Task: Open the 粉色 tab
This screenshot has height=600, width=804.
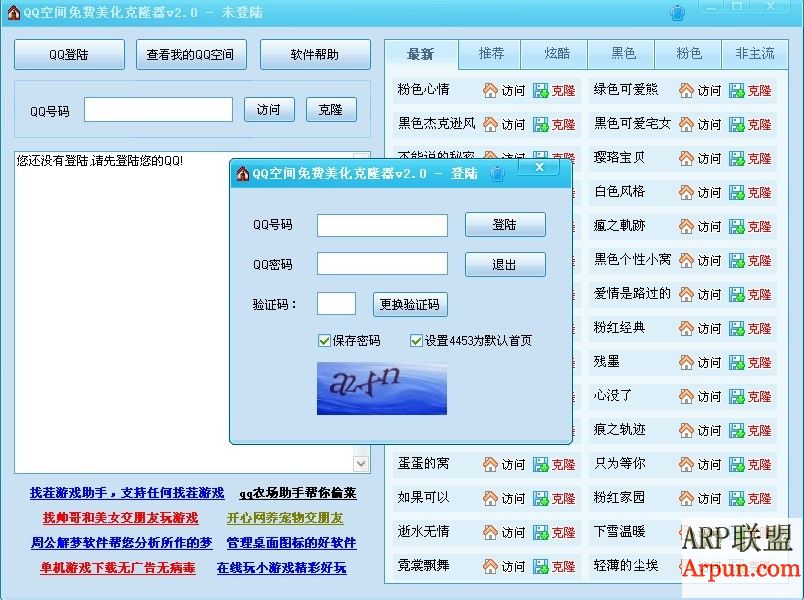Action: [x=689, y=53]
